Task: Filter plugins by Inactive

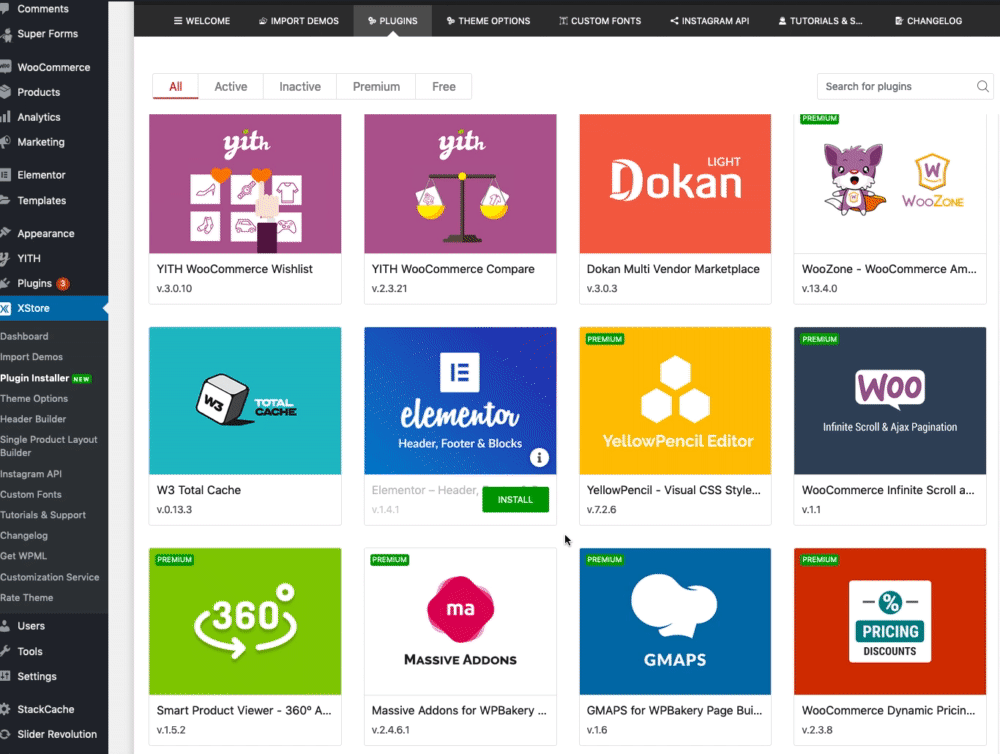Action: coord(300,87)
